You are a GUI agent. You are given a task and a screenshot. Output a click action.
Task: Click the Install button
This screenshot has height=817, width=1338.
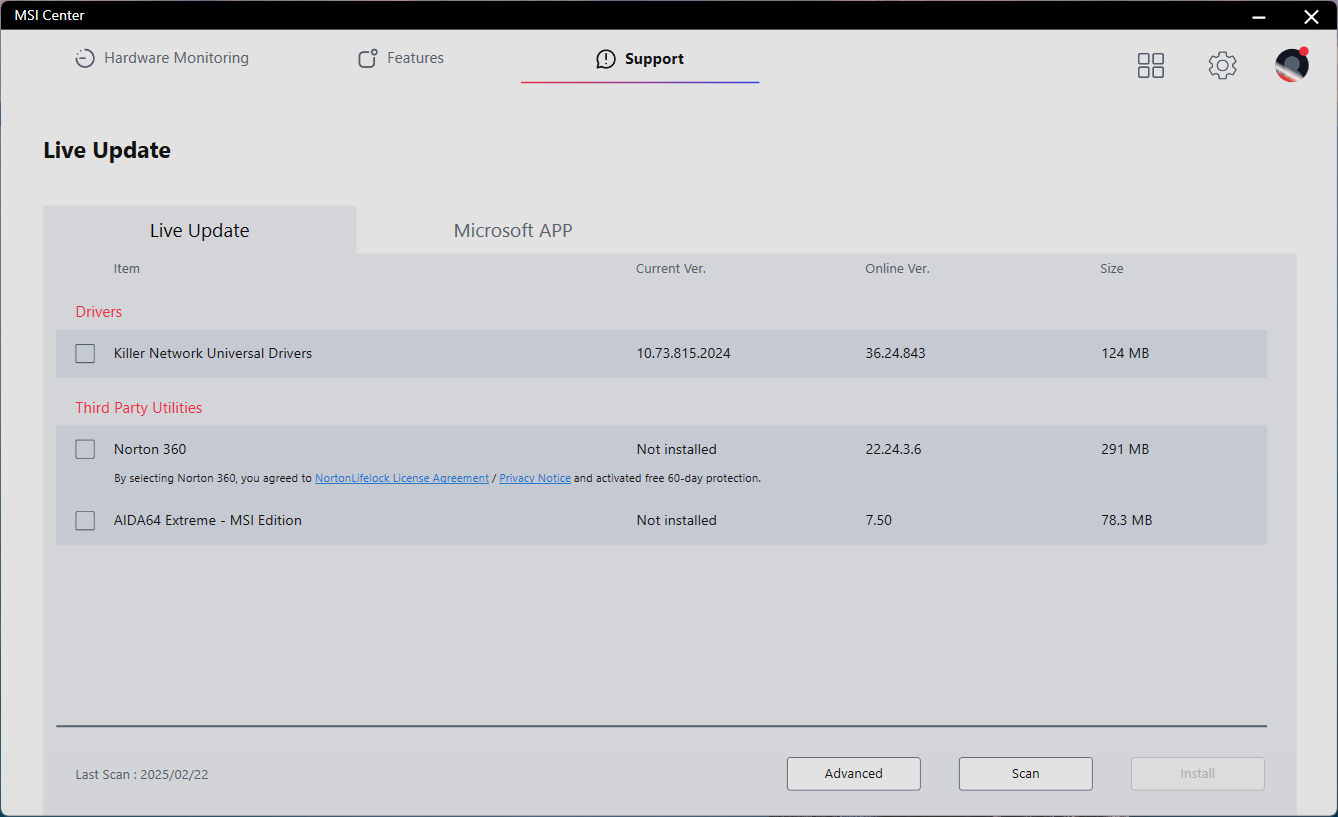click(1198, 773)
